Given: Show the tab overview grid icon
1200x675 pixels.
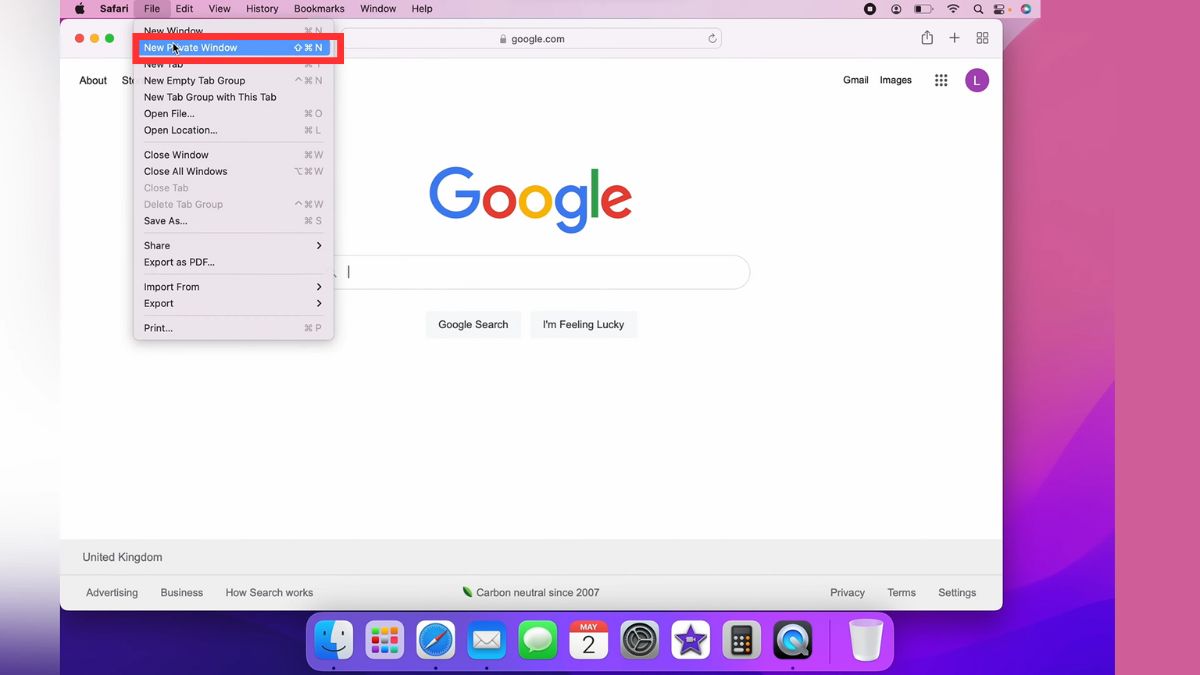Looking at the screenshot, I should point(982,38).
